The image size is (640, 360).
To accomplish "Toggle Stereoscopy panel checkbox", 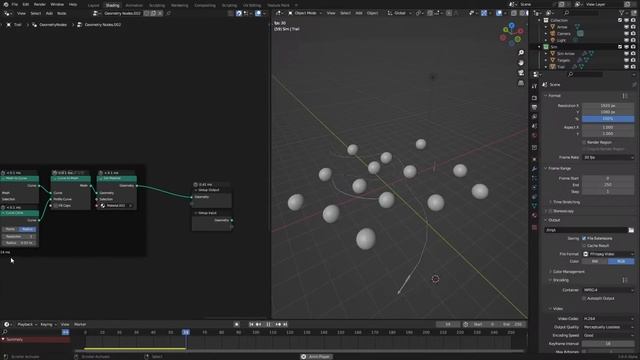I will point(551,211).
